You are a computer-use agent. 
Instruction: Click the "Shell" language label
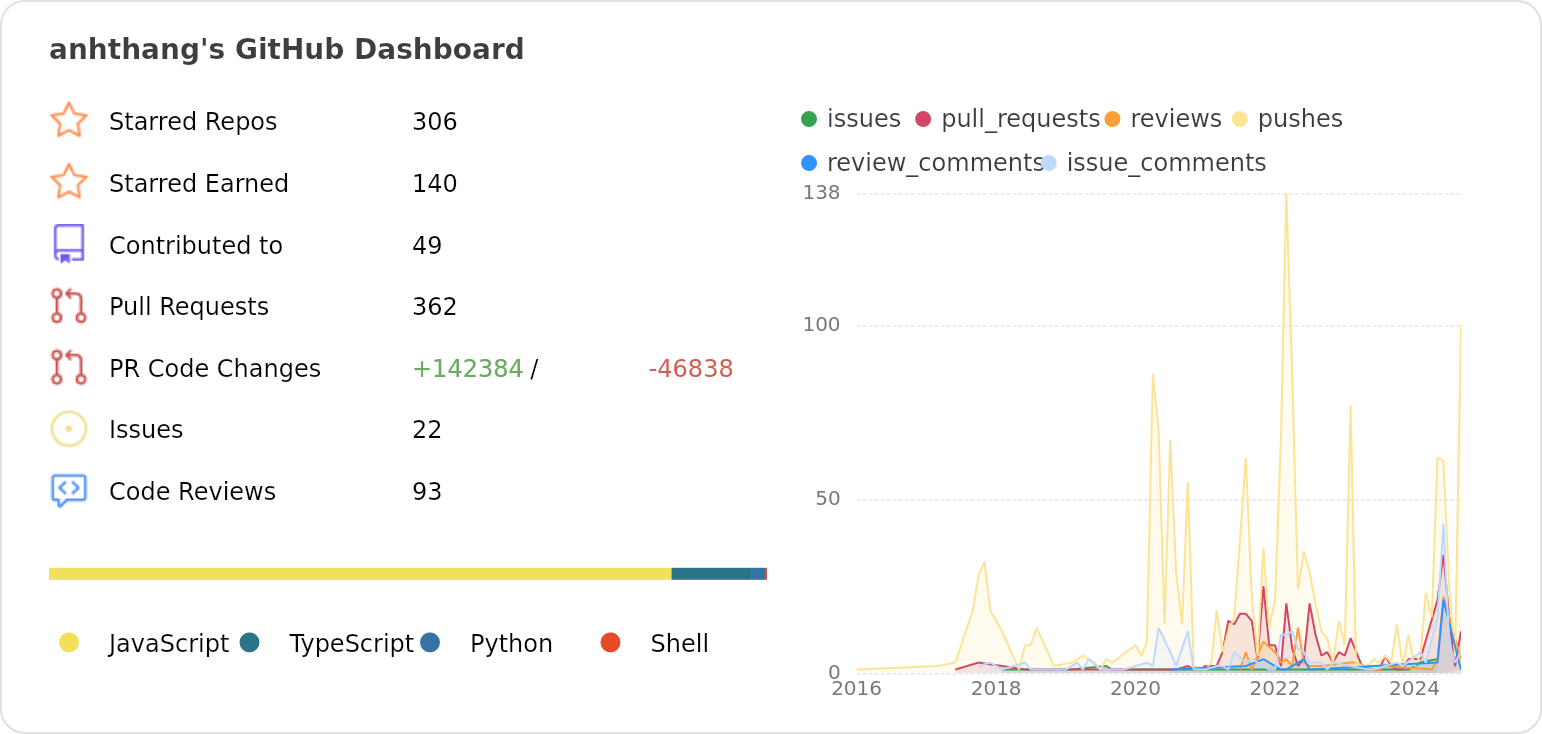click(680, 644)
